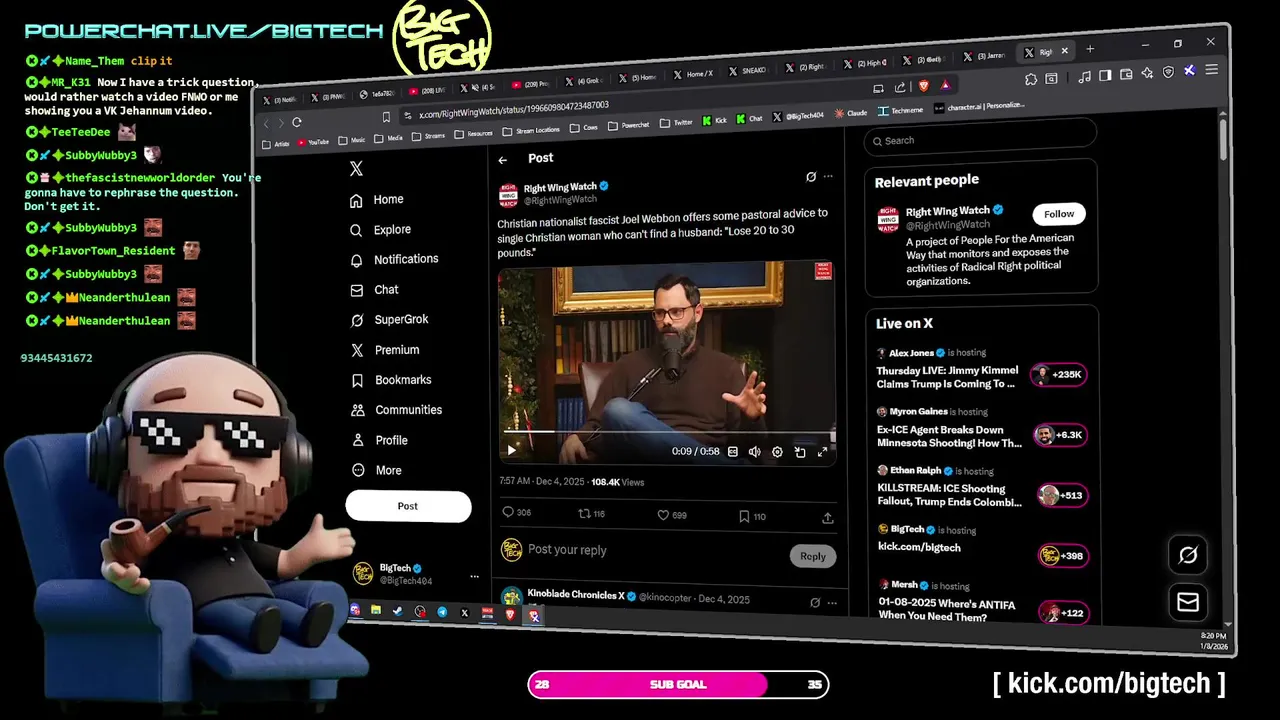Switch to the Home / X browser tab

click(x=691, y=74)
